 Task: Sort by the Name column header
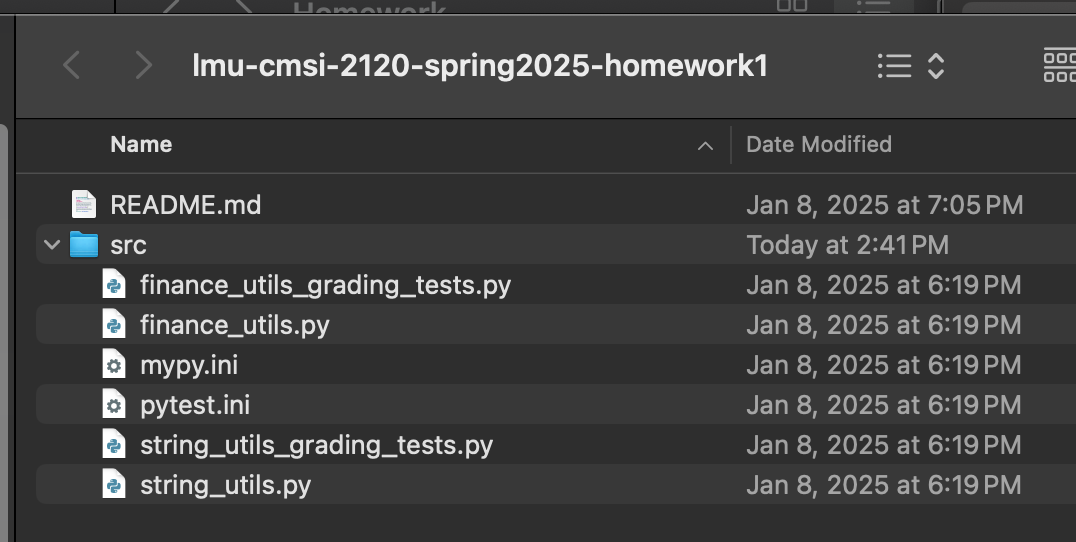pyautogui.click(x=141, y=144)
